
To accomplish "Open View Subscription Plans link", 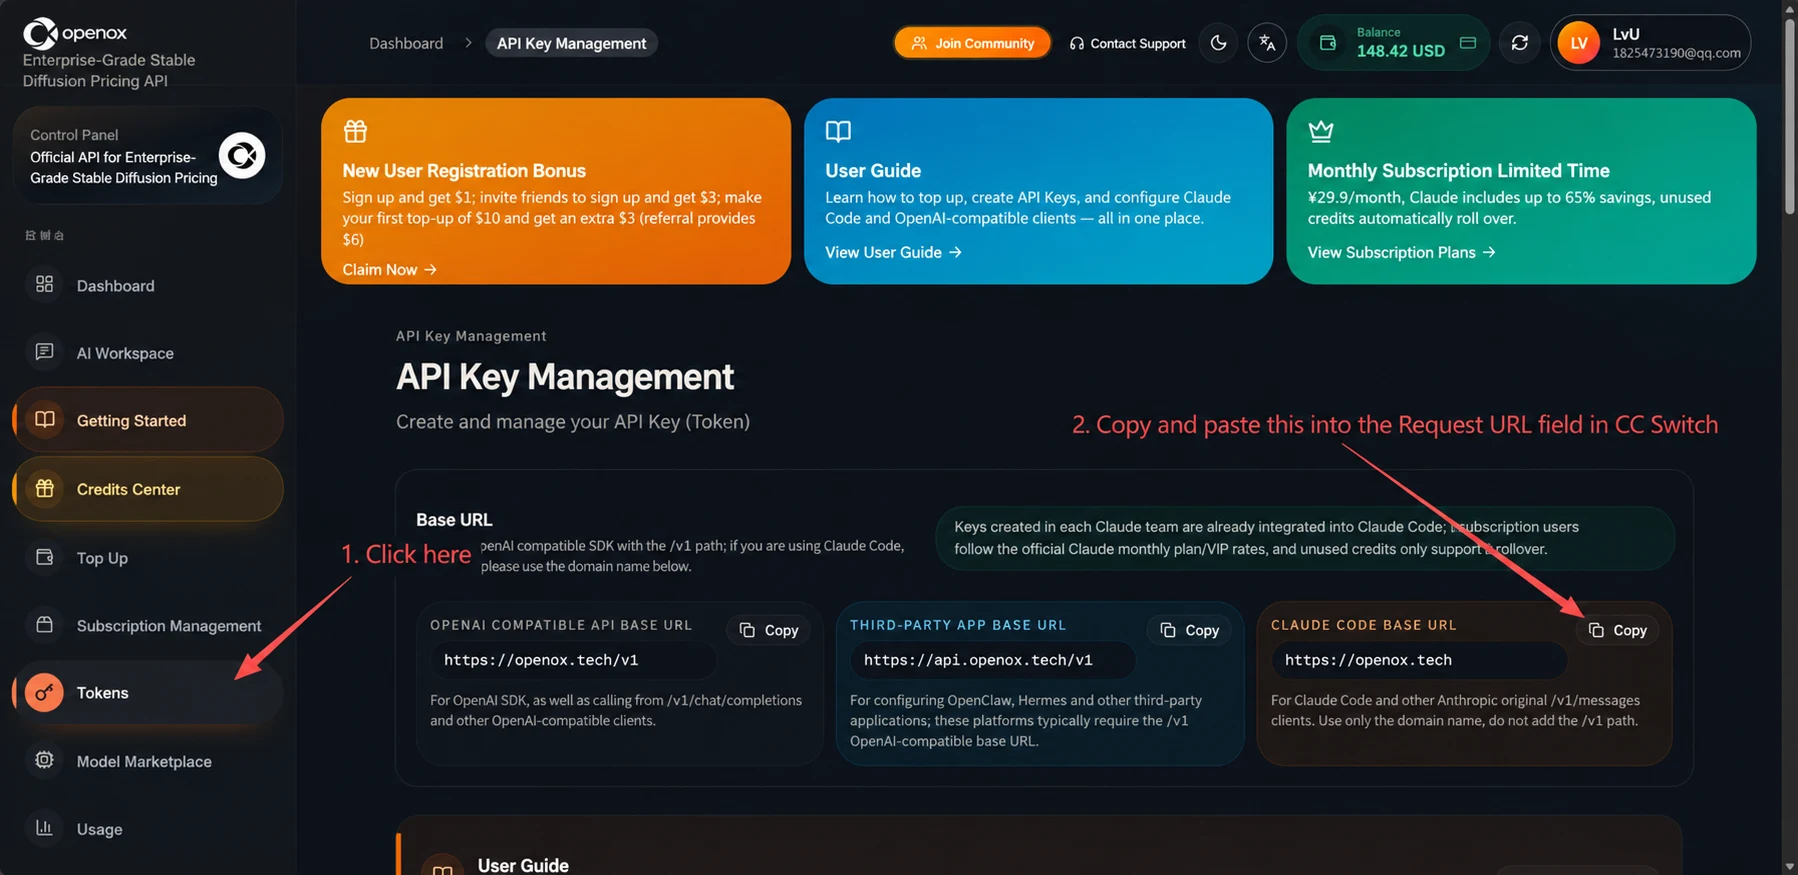I will [1401, 252].
